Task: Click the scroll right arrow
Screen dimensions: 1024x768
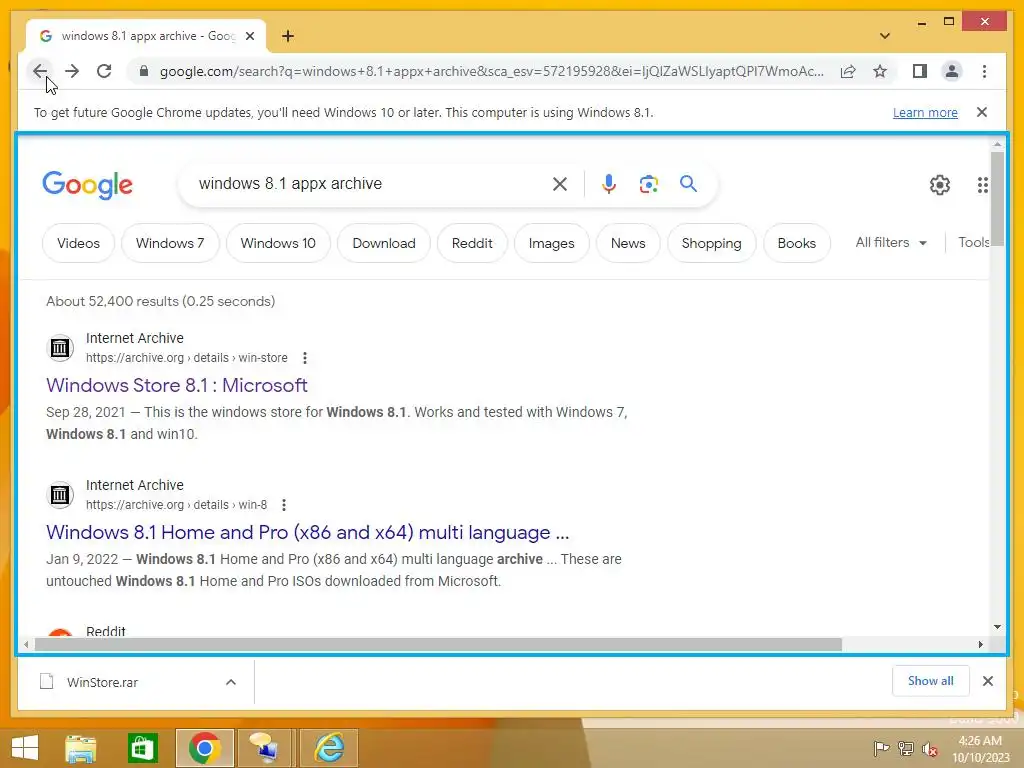Action: [x=980, y=645]
